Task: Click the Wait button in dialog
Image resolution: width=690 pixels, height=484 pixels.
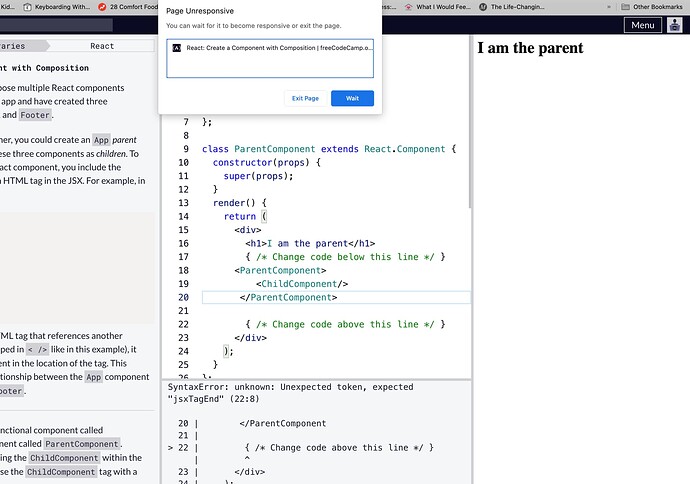Action: (x=352, y=98)
